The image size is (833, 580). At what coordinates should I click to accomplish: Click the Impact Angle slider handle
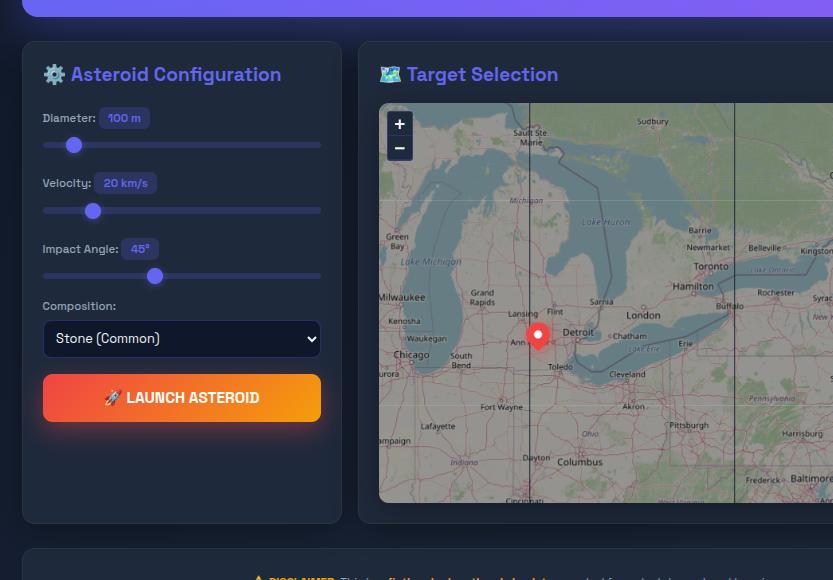[x=155, y=276]
